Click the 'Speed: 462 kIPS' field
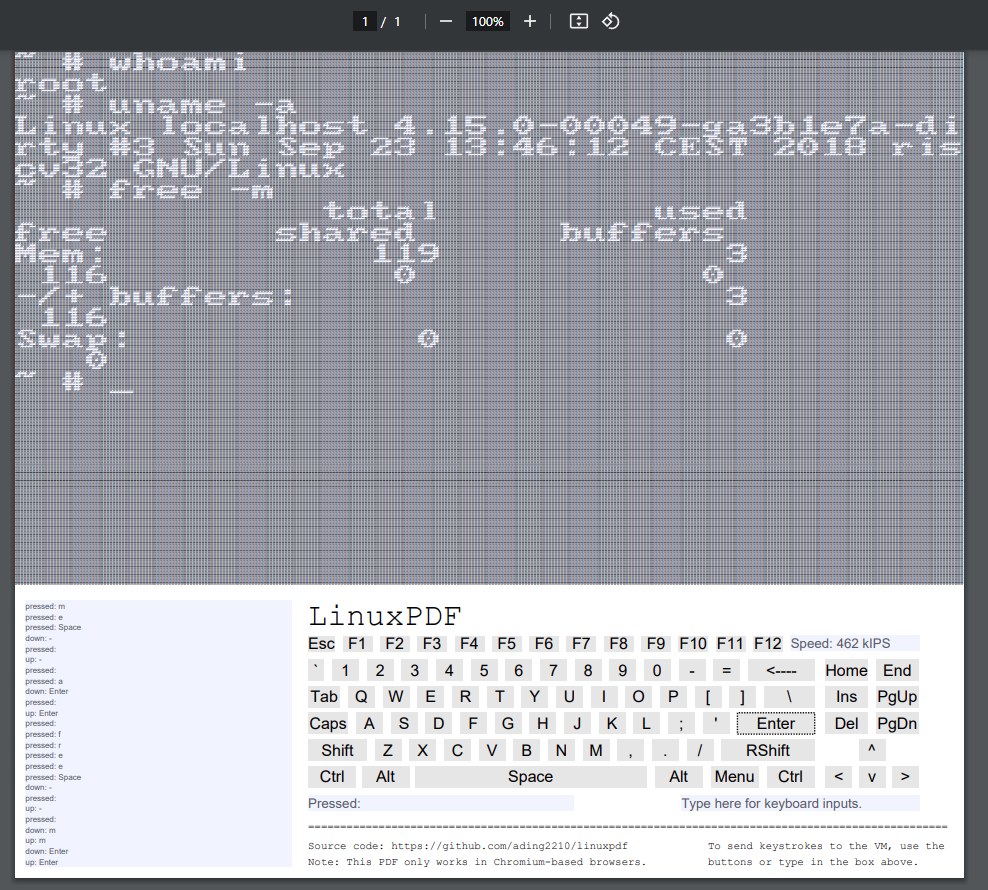The image size is (988, 890). [854, 644]
